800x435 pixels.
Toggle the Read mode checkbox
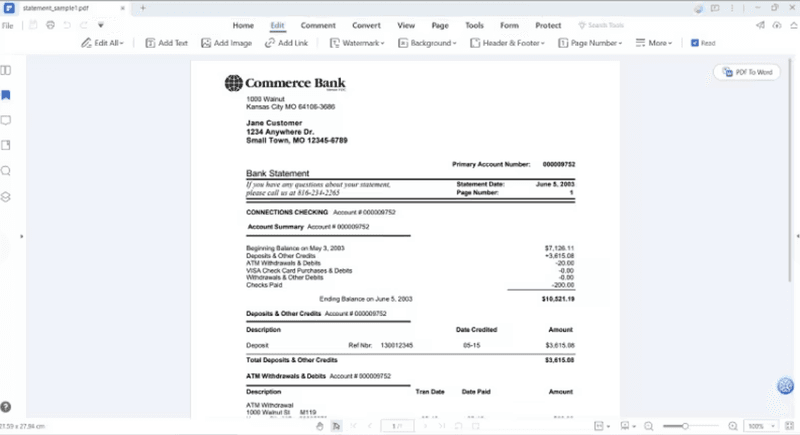coord(694,43)
